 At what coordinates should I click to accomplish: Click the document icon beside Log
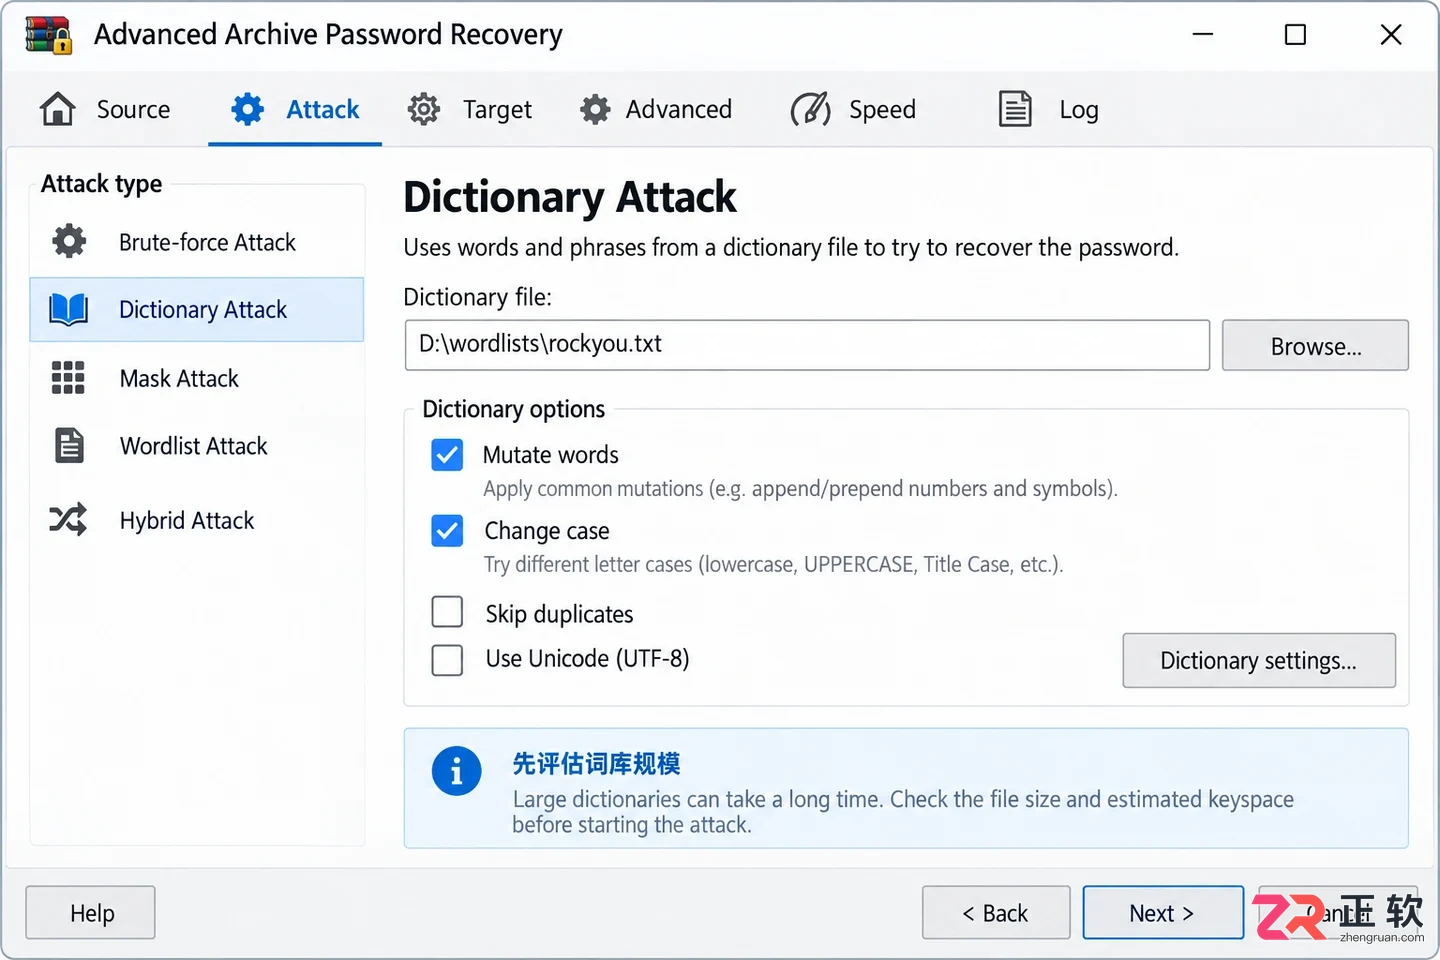pyautogui.click(x=1015, y=109)
